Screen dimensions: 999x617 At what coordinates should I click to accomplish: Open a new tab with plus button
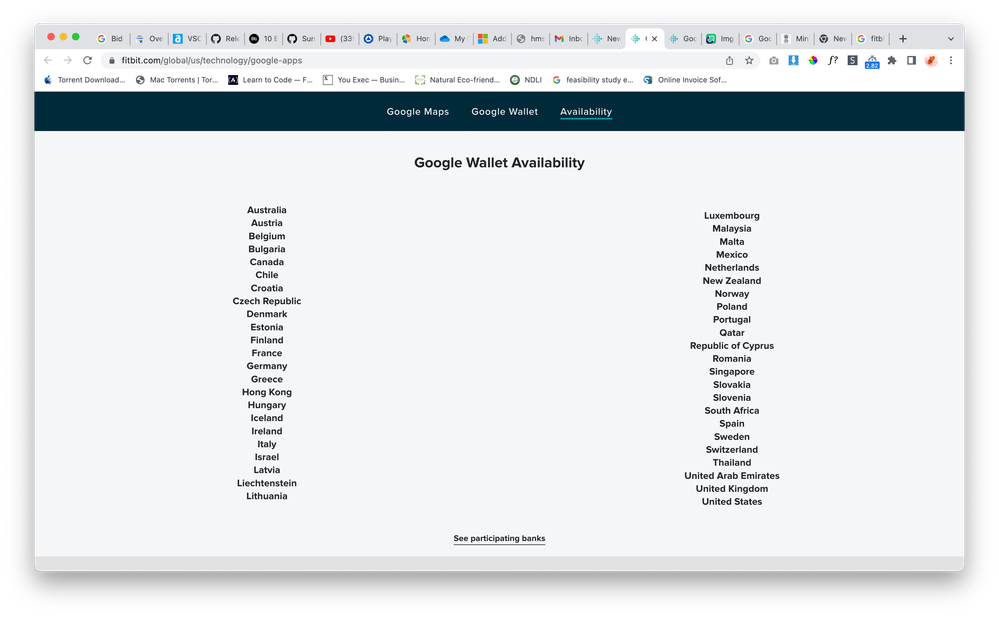[903, 39]
